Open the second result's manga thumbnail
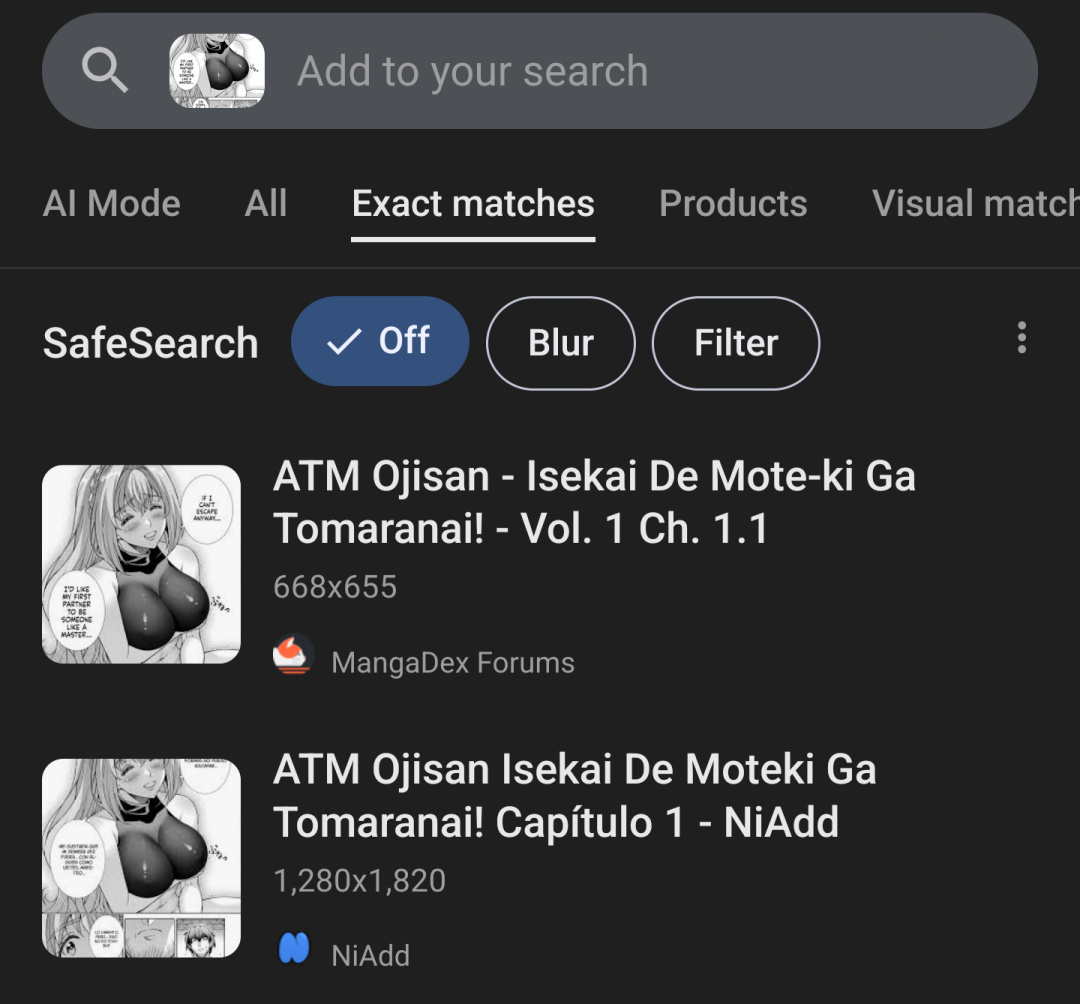The height and width of the screenshot is (1004, 1080). pyautogui.click(x=141, y=857)
